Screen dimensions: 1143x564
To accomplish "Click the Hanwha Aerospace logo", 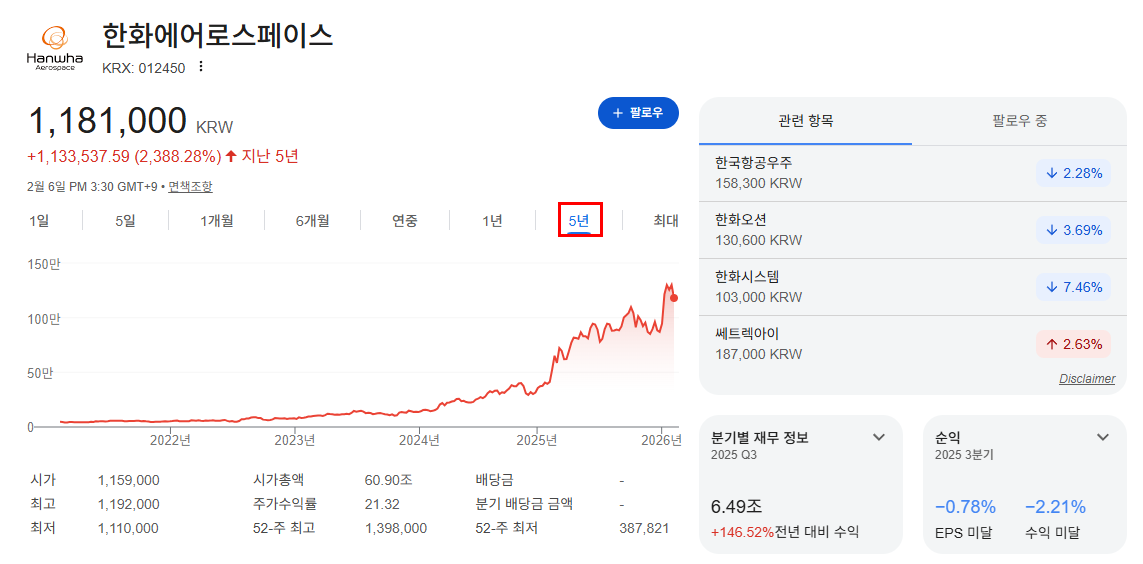I will (x=54, y=49).
